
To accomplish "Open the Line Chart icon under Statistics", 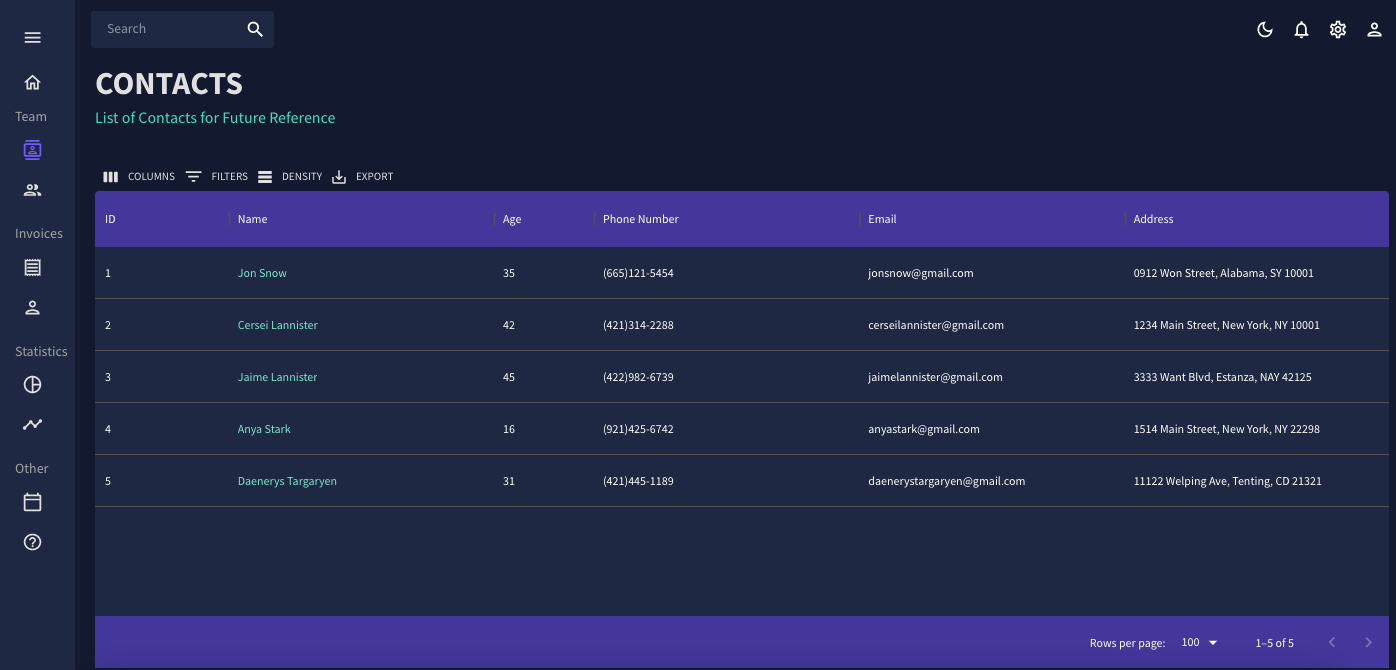I will [32, 424].
